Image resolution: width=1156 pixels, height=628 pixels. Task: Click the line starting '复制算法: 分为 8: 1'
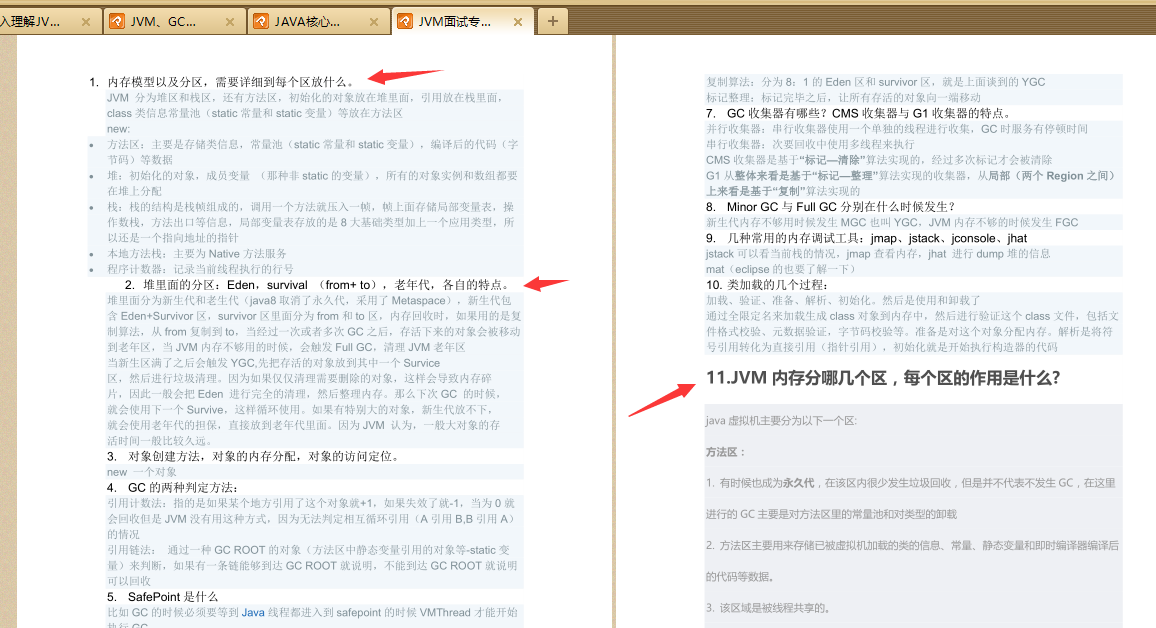(x=875, y=82)
